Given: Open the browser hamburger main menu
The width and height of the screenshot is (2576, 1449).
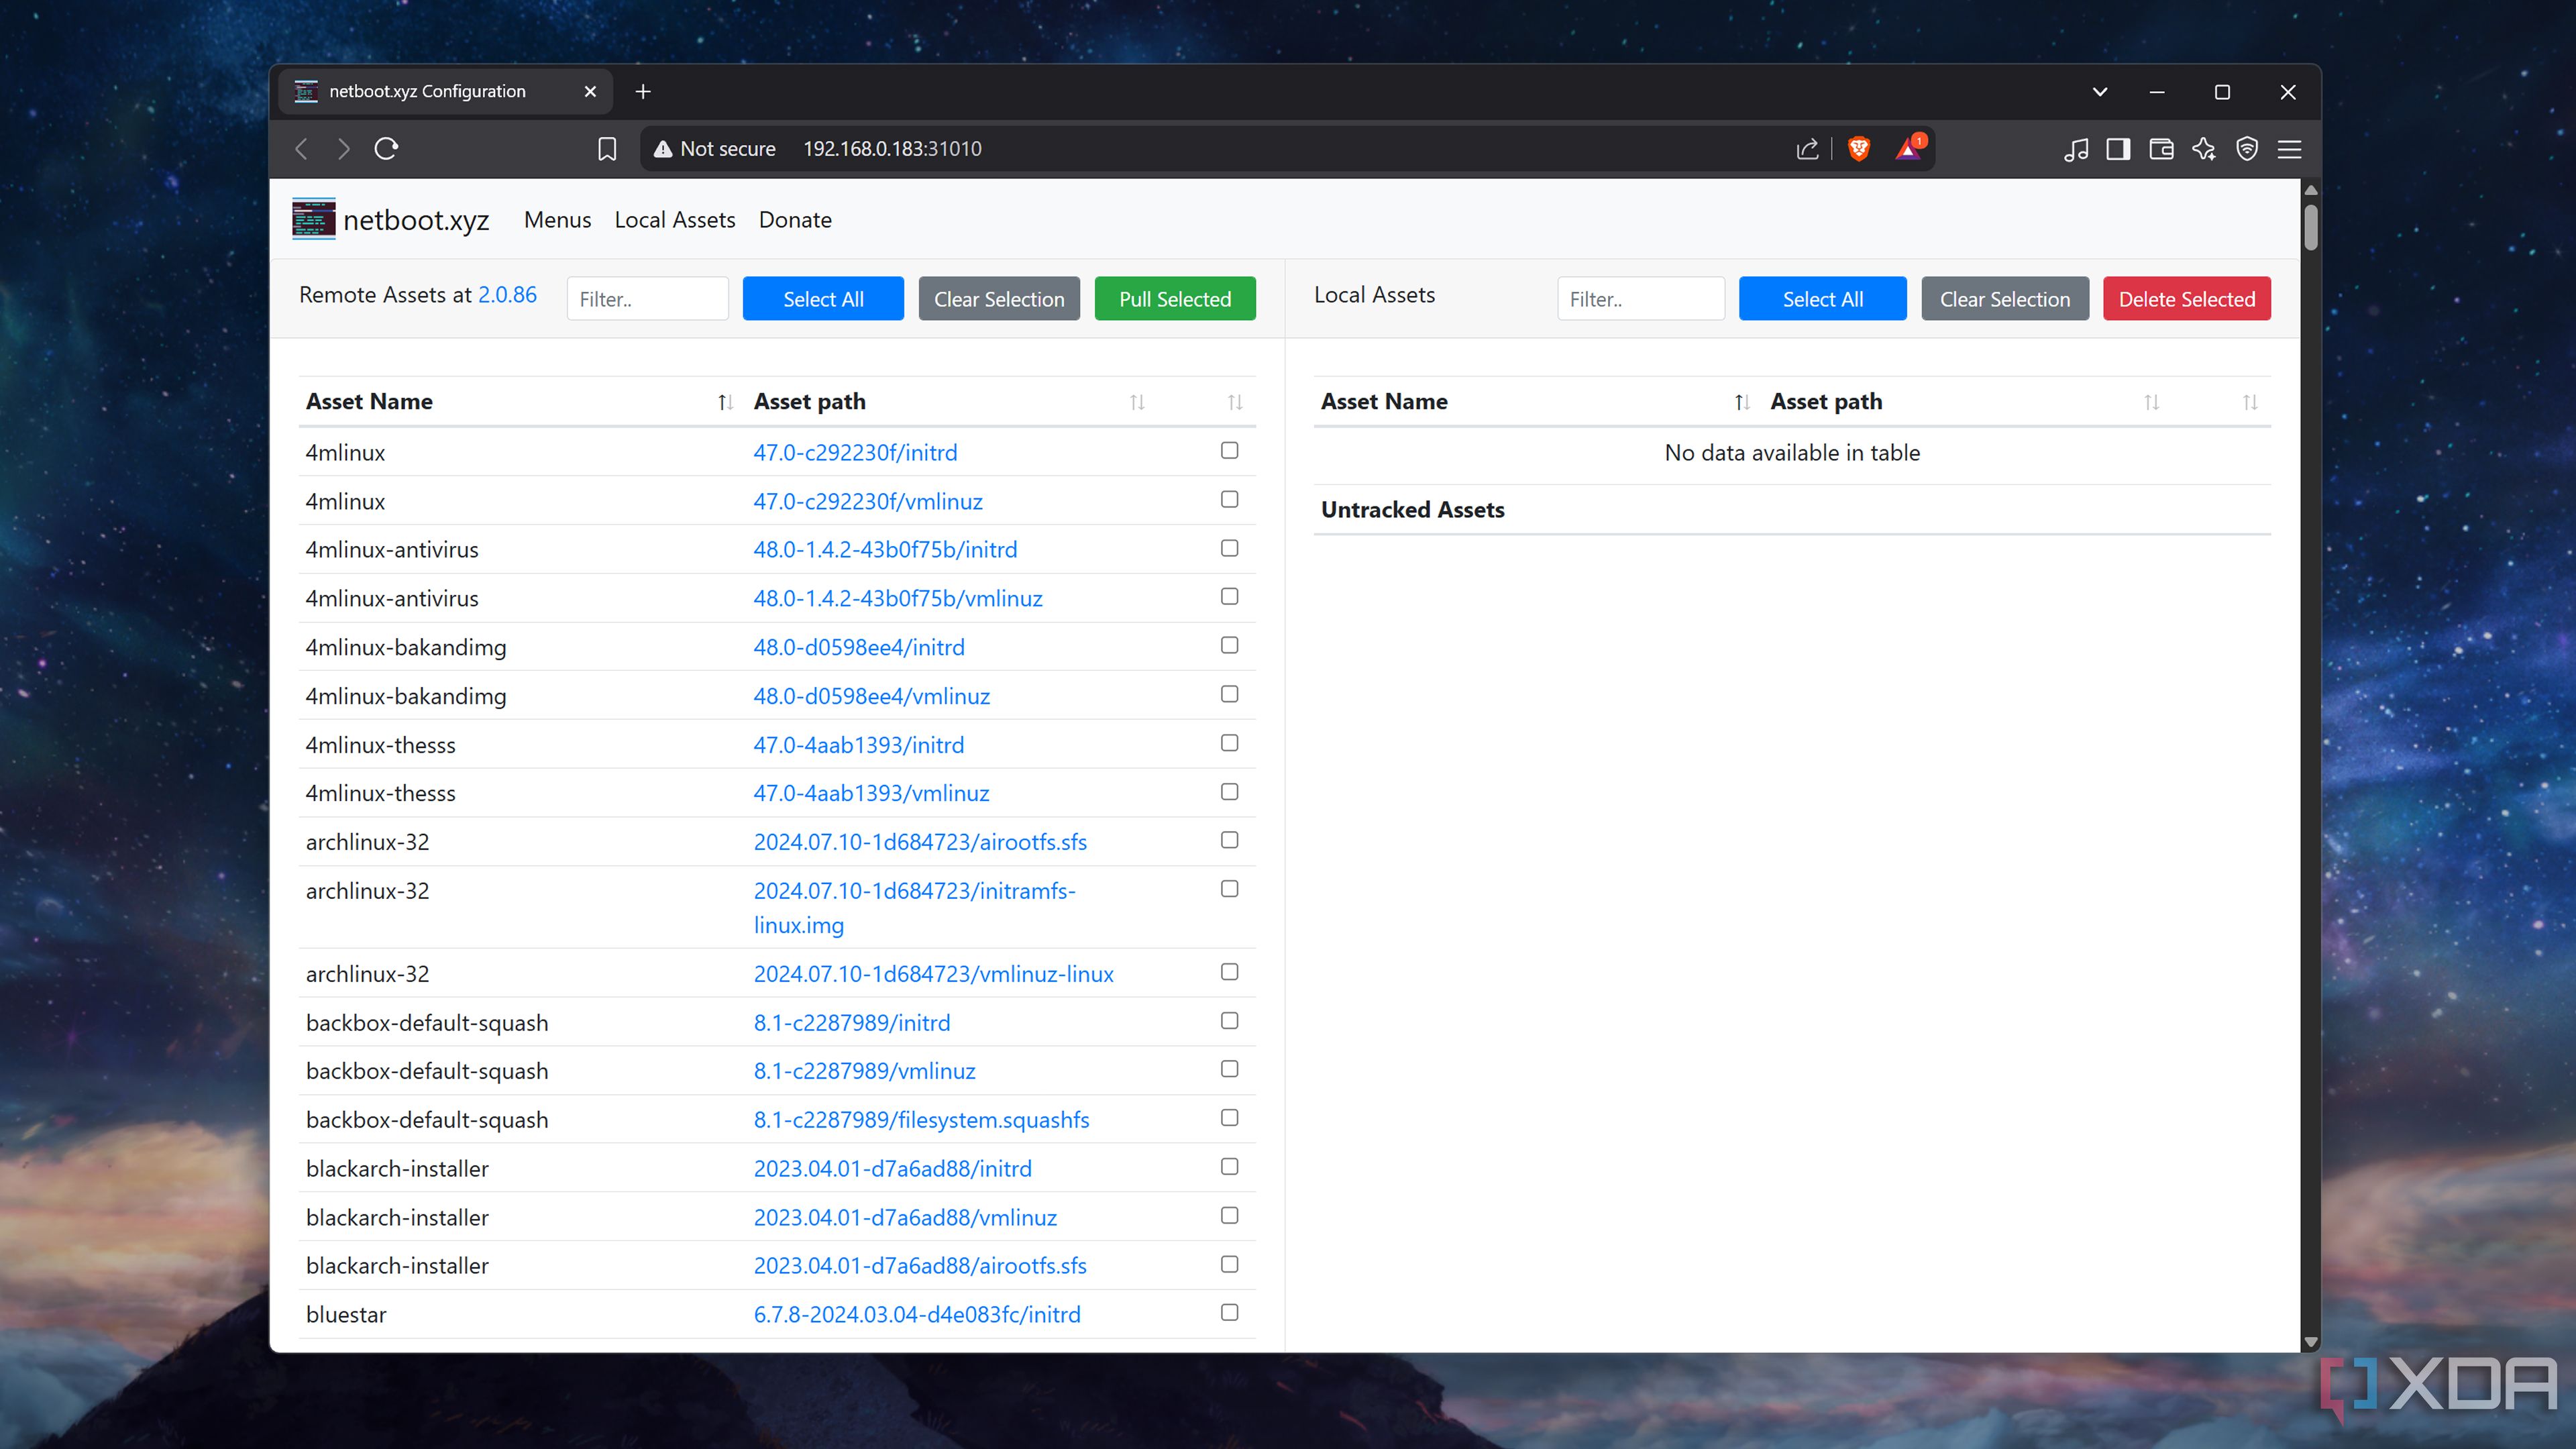Looking at the screenshot, I should pos(2289,149).
